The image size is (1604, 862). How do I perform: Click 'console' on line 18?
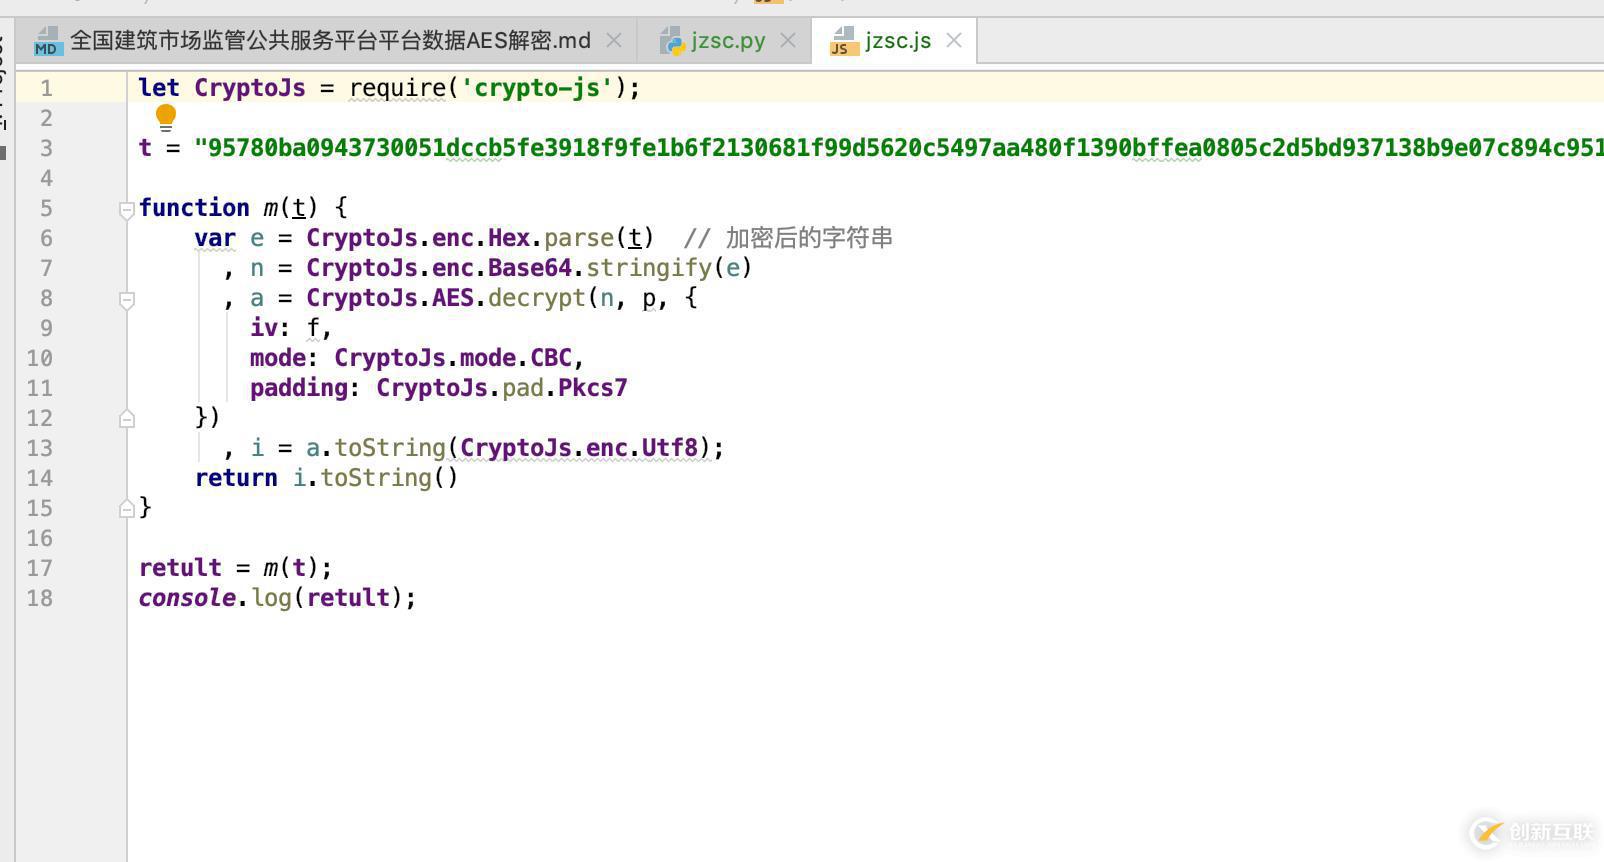[187, 598]
